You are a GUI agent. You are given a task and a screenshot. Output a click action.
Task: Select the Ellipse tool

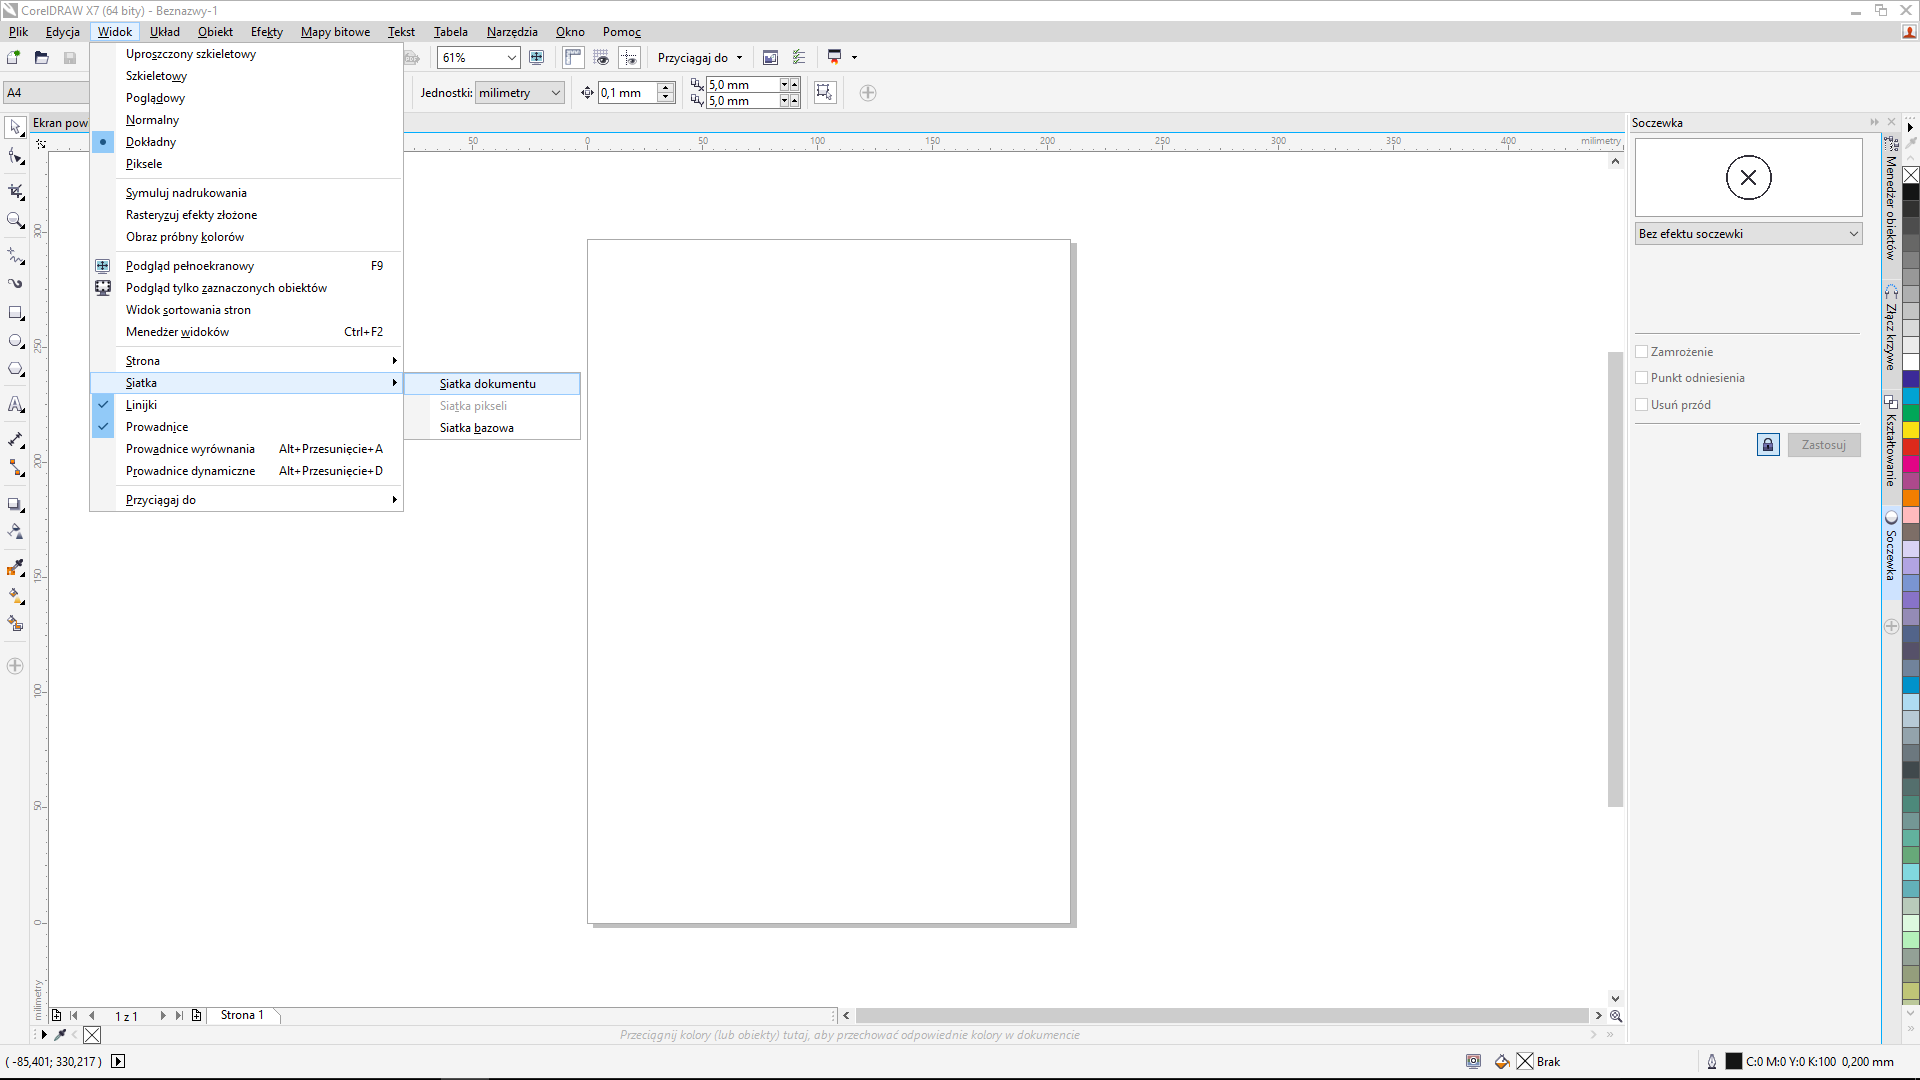16,342
